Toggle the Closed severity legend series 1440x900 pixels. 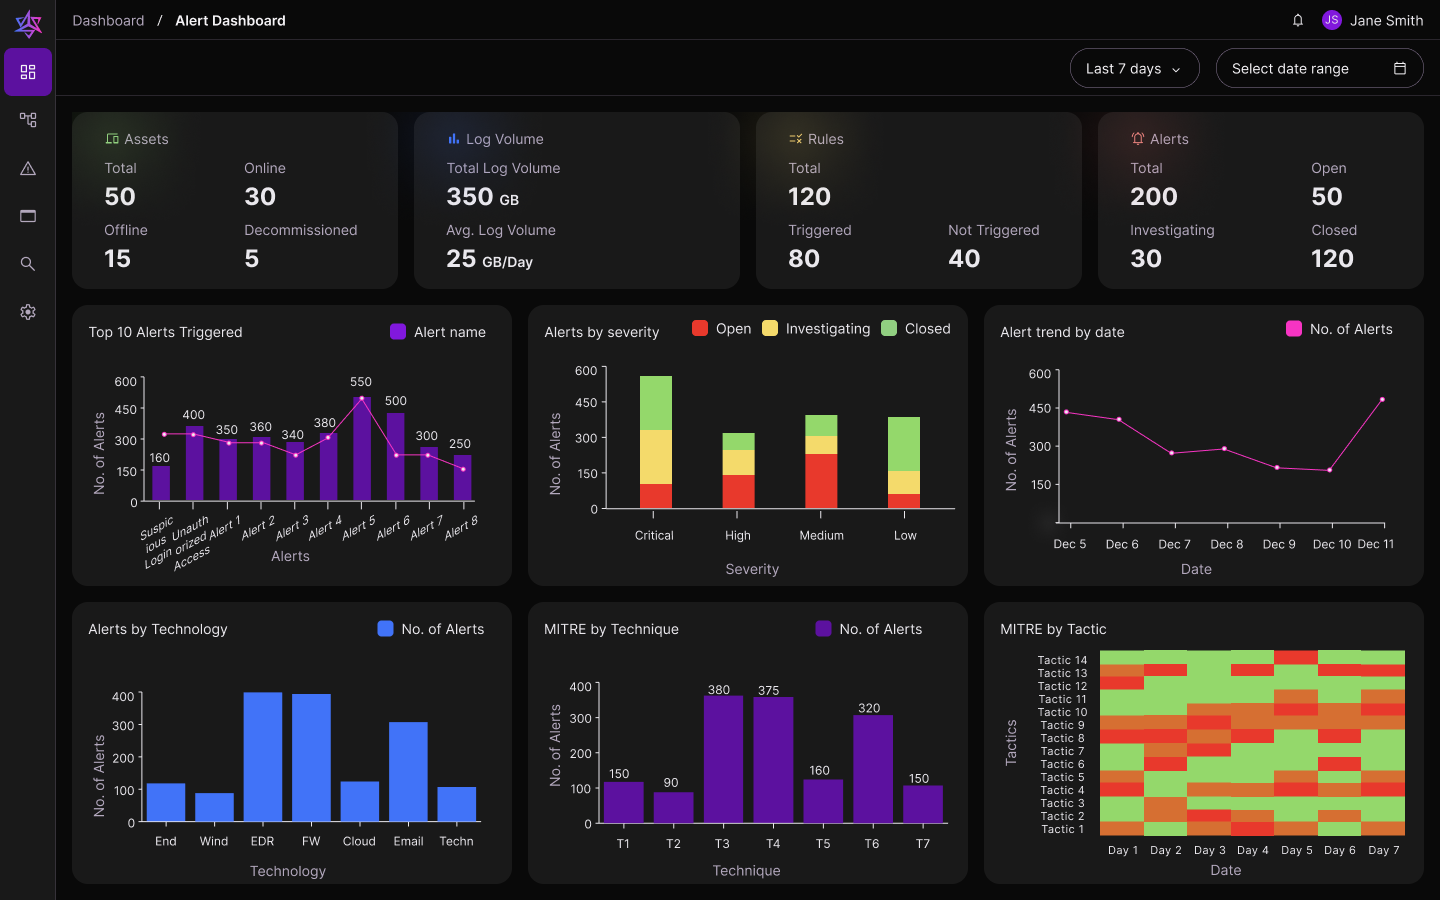click(916, 328)
